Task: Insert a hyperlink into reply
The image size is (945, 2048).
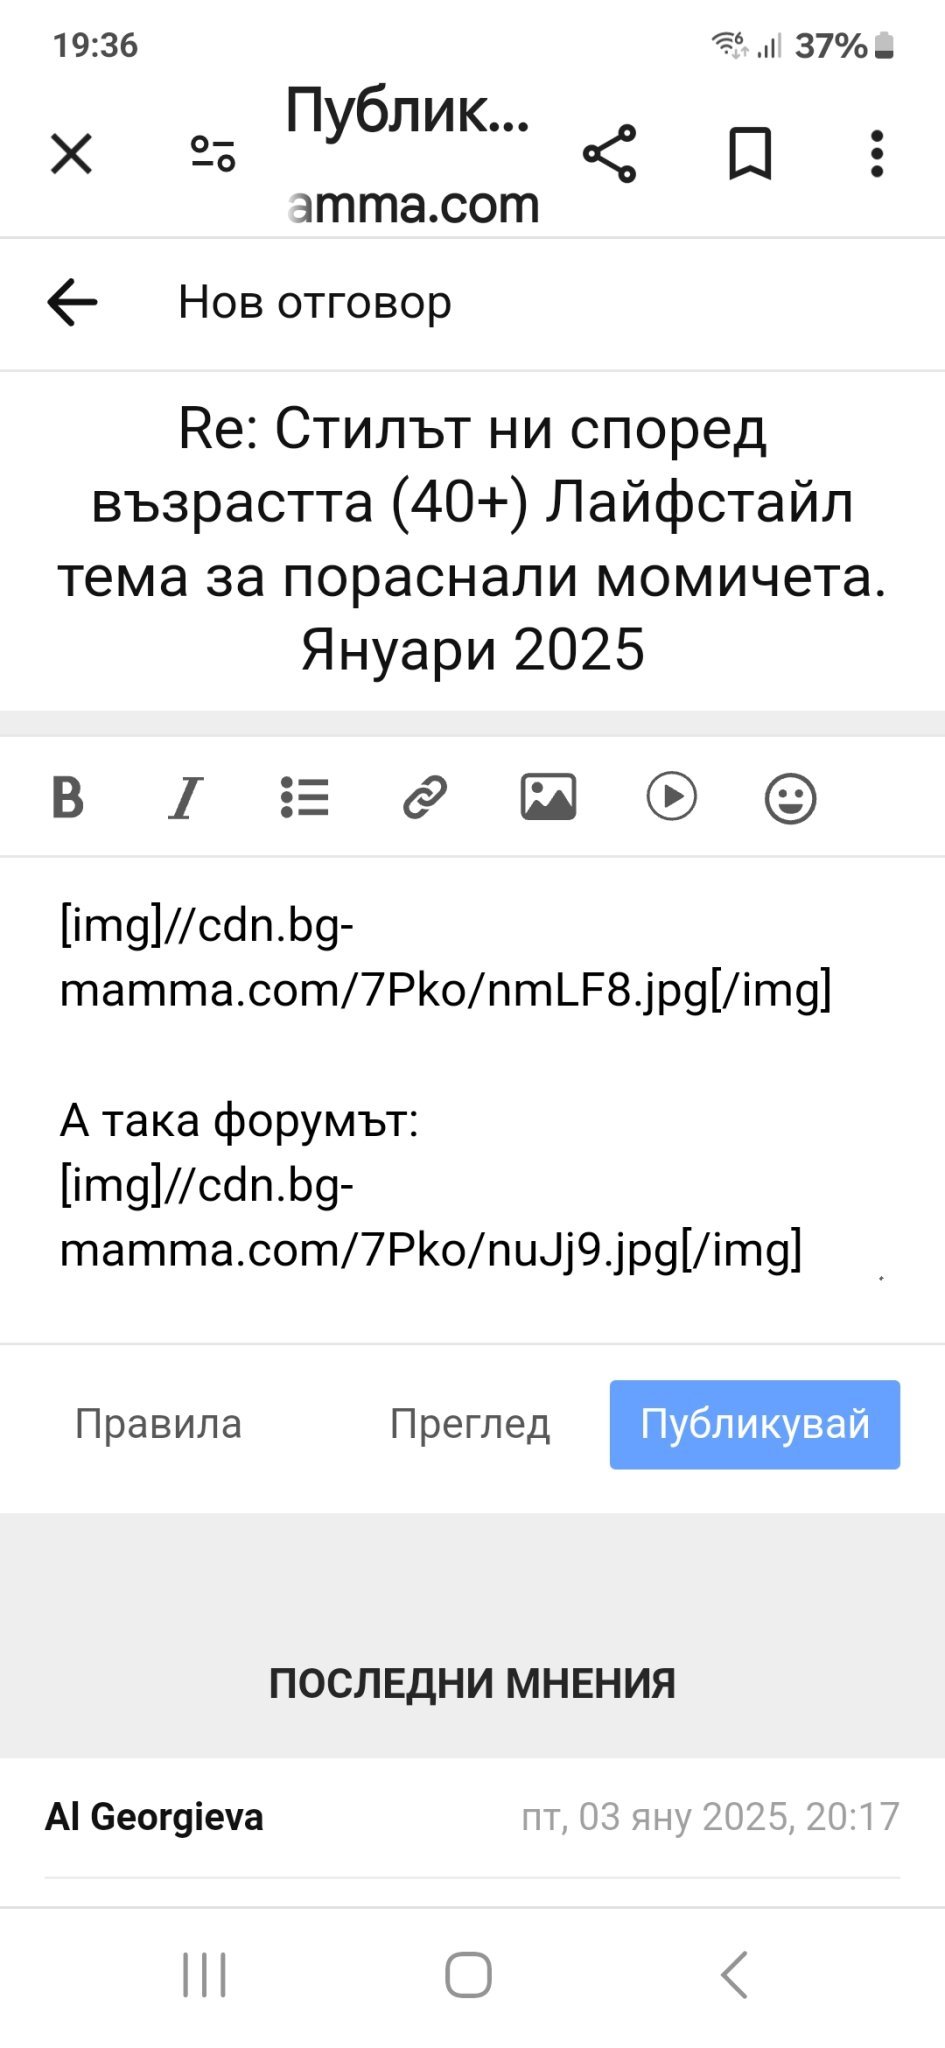Action: 425,798
